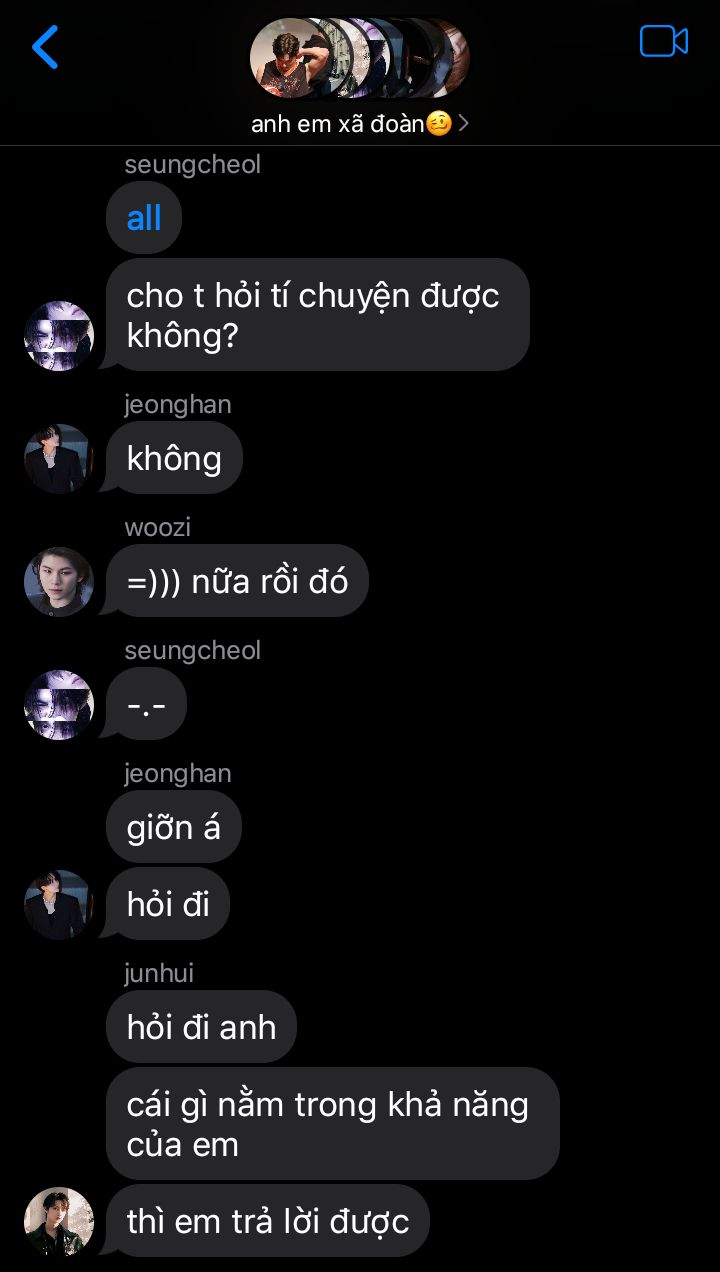Tap the 'woozi' sender name label
720x1272 pixels.
tap(157, 527)
